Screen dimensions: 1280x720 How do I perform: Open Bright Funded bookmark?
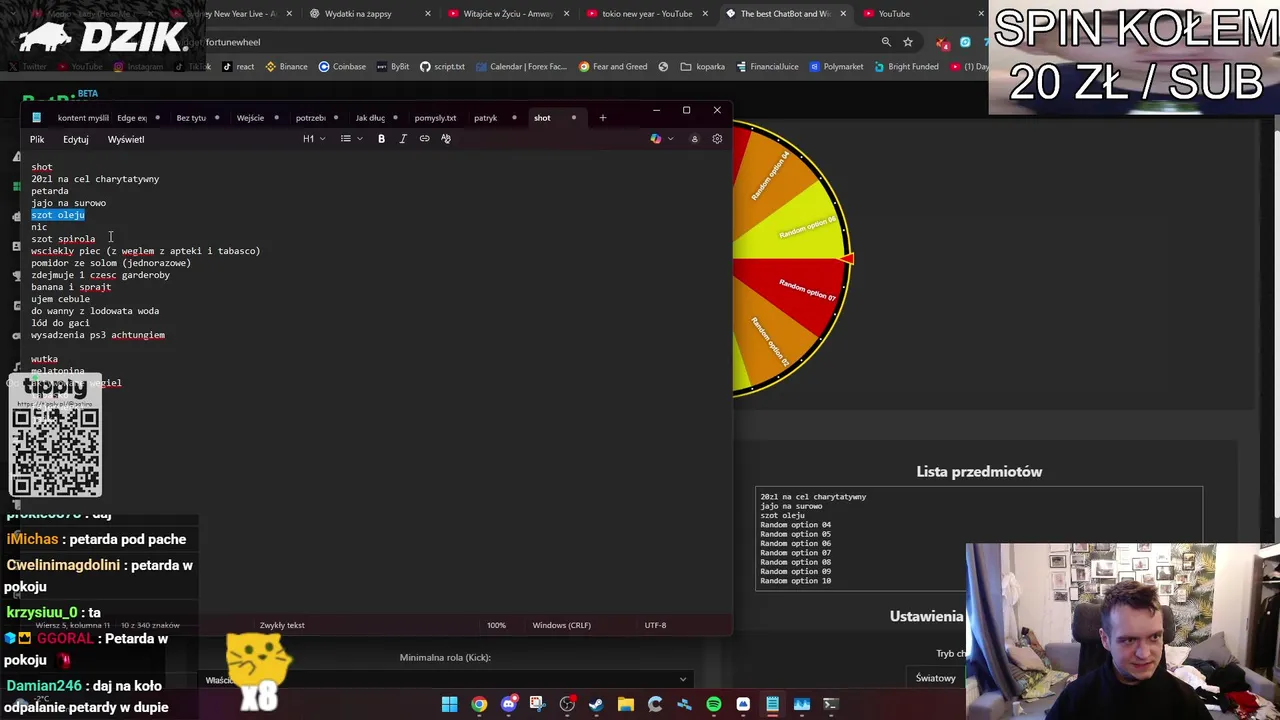point(906,67)
